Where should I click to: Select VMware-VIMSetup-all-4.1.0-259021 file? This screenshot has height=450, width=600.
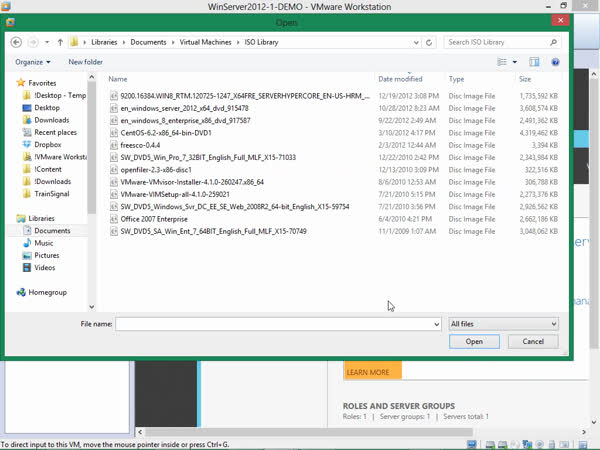pos(175,194)
